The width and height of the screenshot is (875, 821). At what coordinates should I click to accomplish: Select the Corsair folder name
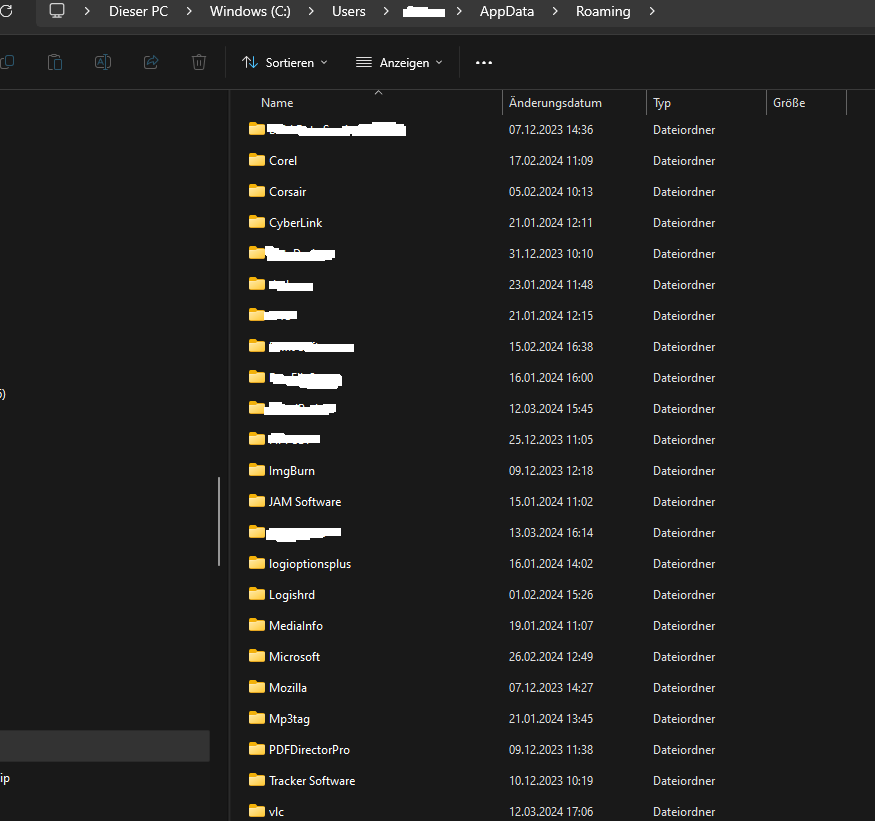coord(287,191)
